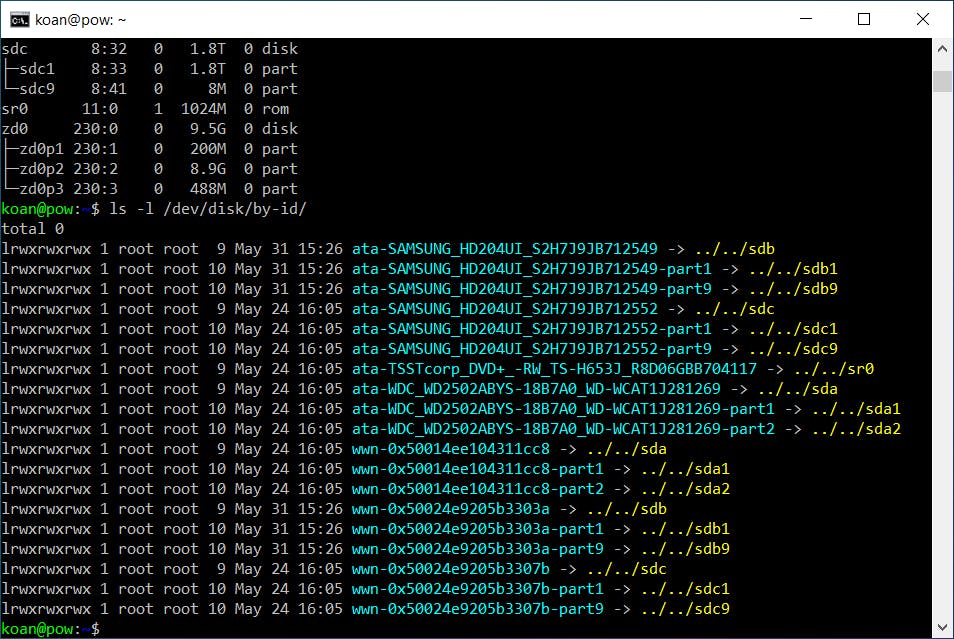Click ata-SAMSUNG_HD204UI_S2H7J9JB712549-part9 entry
The image size is (954, 639).
(x=531, y=289)
